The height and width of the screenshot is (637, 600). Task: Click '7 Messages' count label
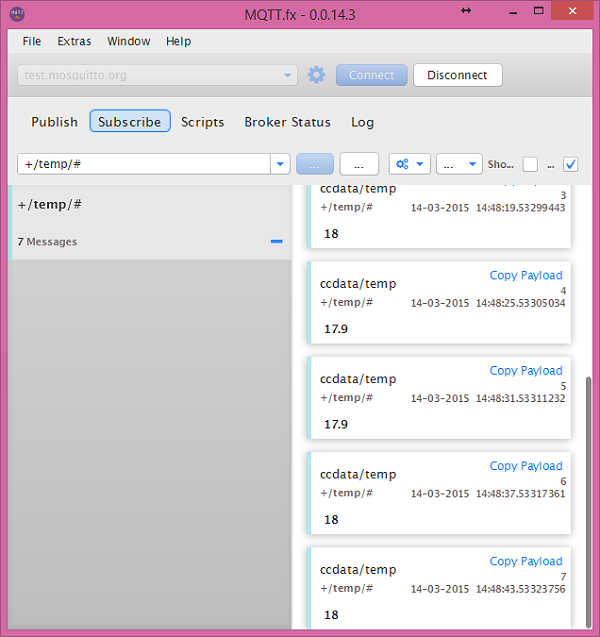[47, 242]
